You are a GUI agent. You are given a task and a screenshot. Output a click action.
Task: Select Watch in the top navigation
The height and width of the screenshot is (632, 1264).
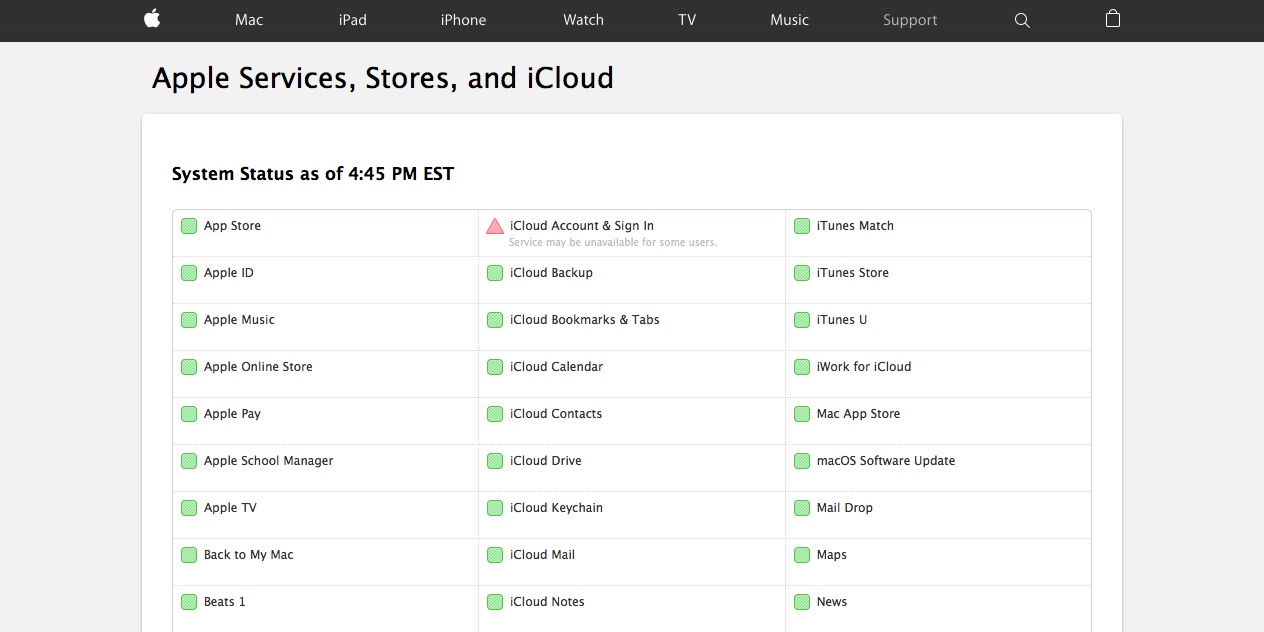583,20
